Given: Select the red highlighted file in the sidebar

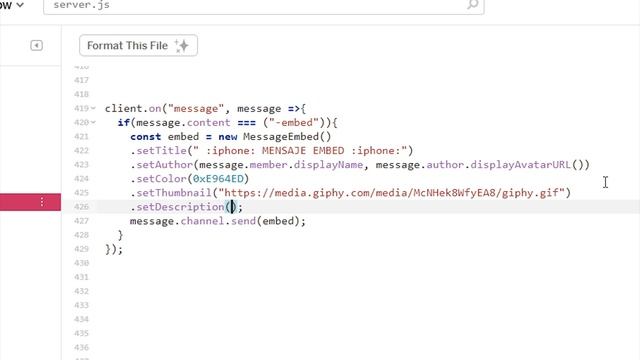Looking at the screenshot, I should [x=30, y=202].
